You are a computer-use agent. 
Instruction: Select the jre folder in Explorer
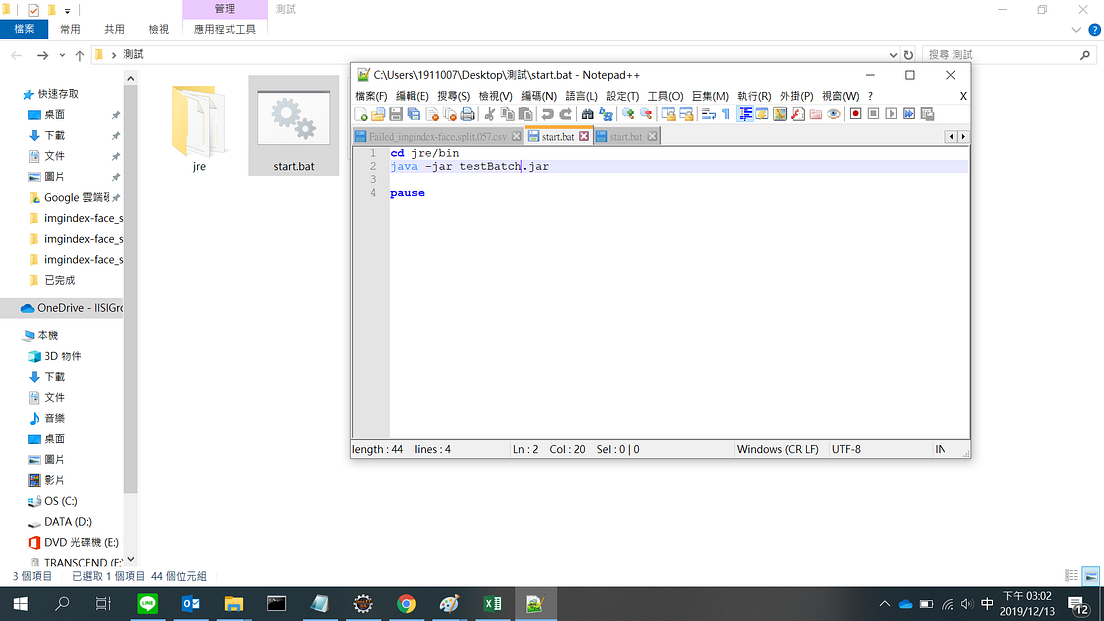coord(199,127)
